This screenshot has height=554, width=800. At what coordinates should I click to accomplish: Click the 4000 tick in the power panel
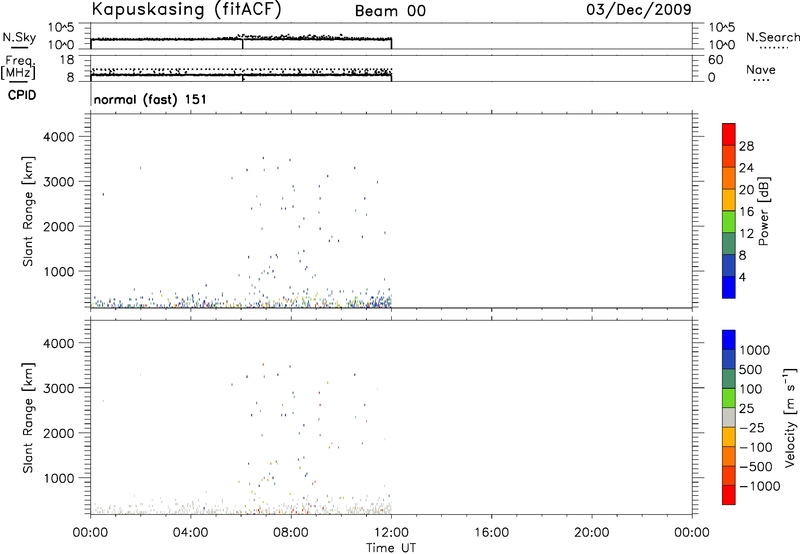pos(58,137)
